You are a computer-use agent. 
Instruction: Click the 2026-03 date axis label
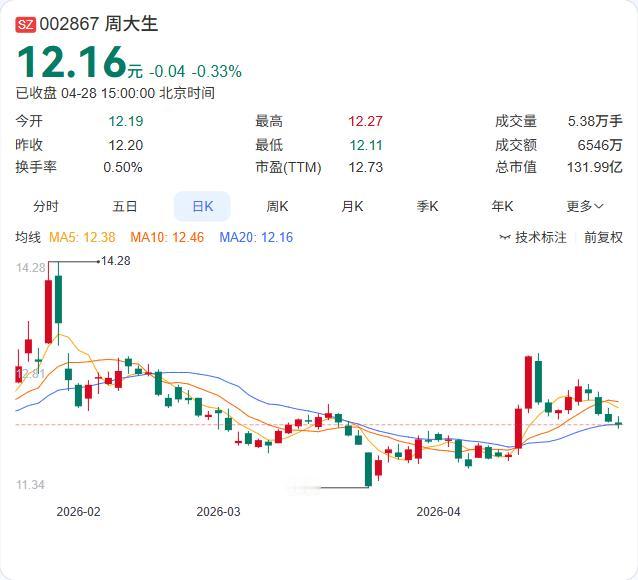[218, 512]
